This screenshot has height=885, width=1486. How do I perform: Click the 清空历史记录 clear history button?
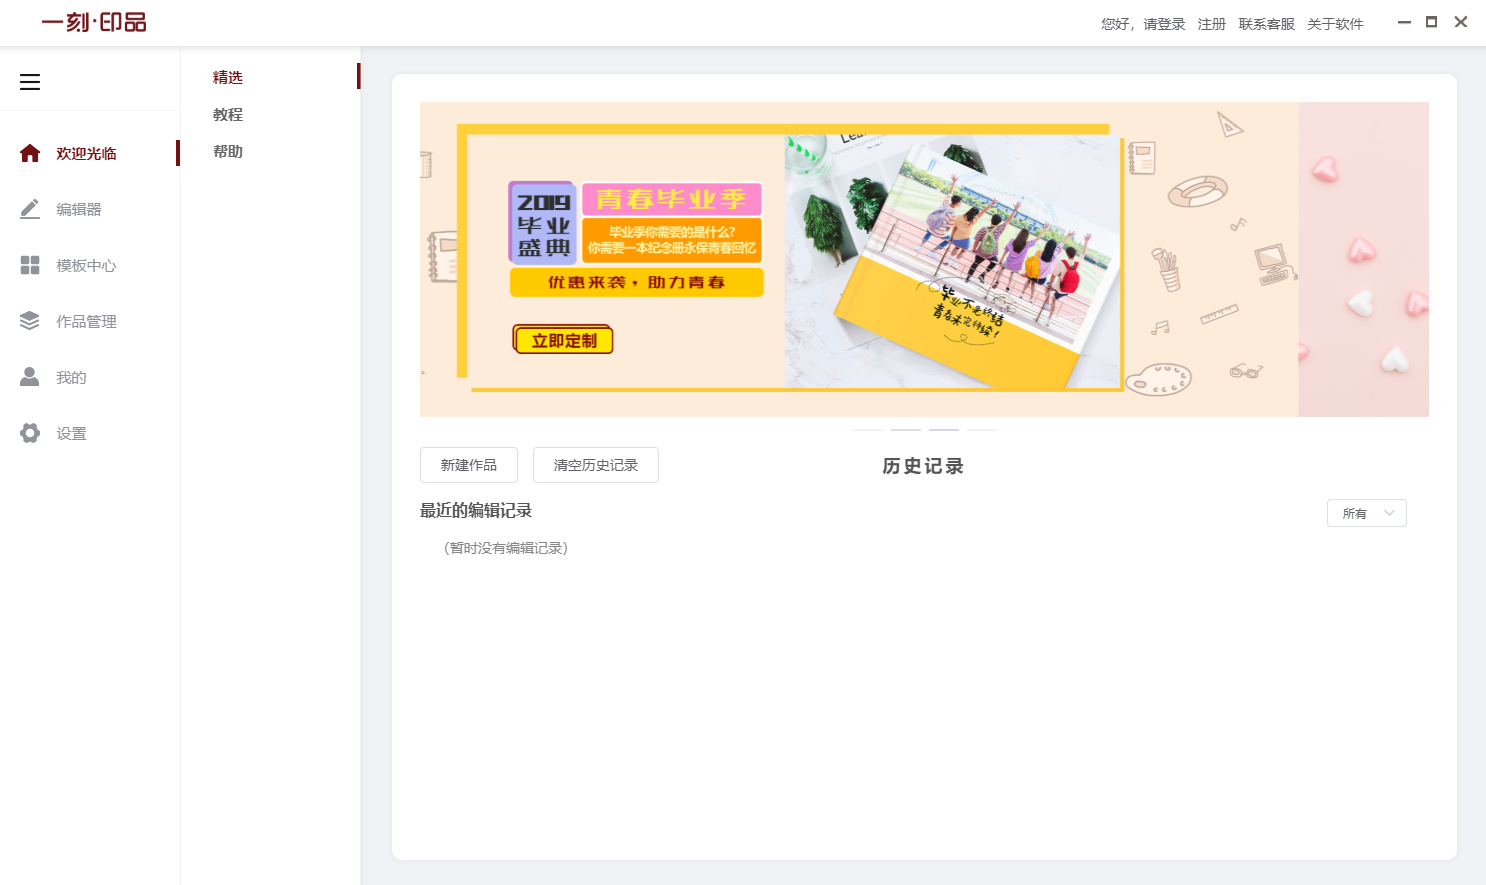(x=595, y=464)
